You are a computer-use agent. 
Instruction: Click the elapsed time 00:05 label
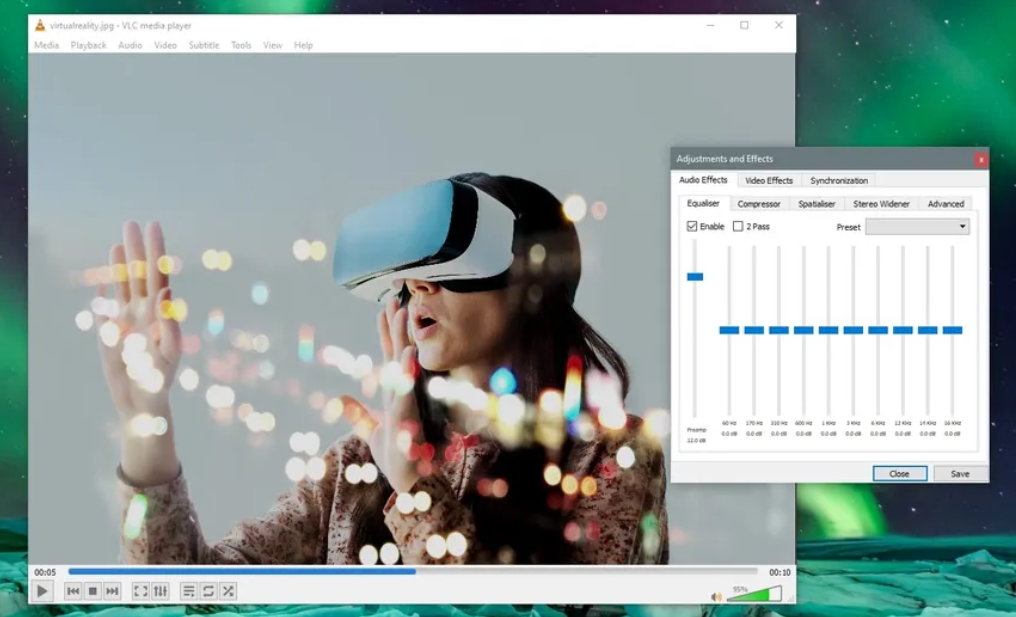[45, 572]
